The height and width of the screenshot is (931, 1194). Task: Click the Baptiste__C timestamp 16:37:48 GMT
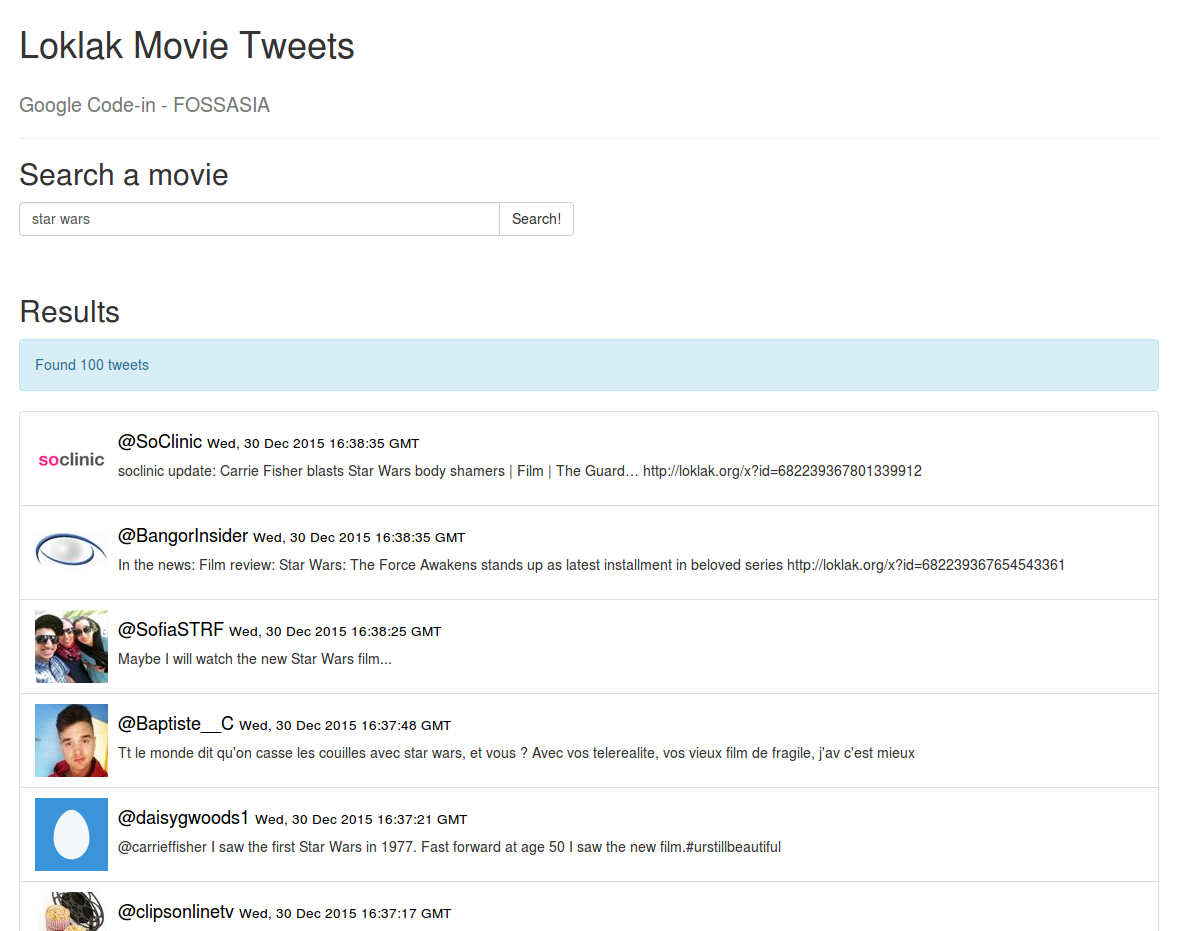(x=345, y=725)
